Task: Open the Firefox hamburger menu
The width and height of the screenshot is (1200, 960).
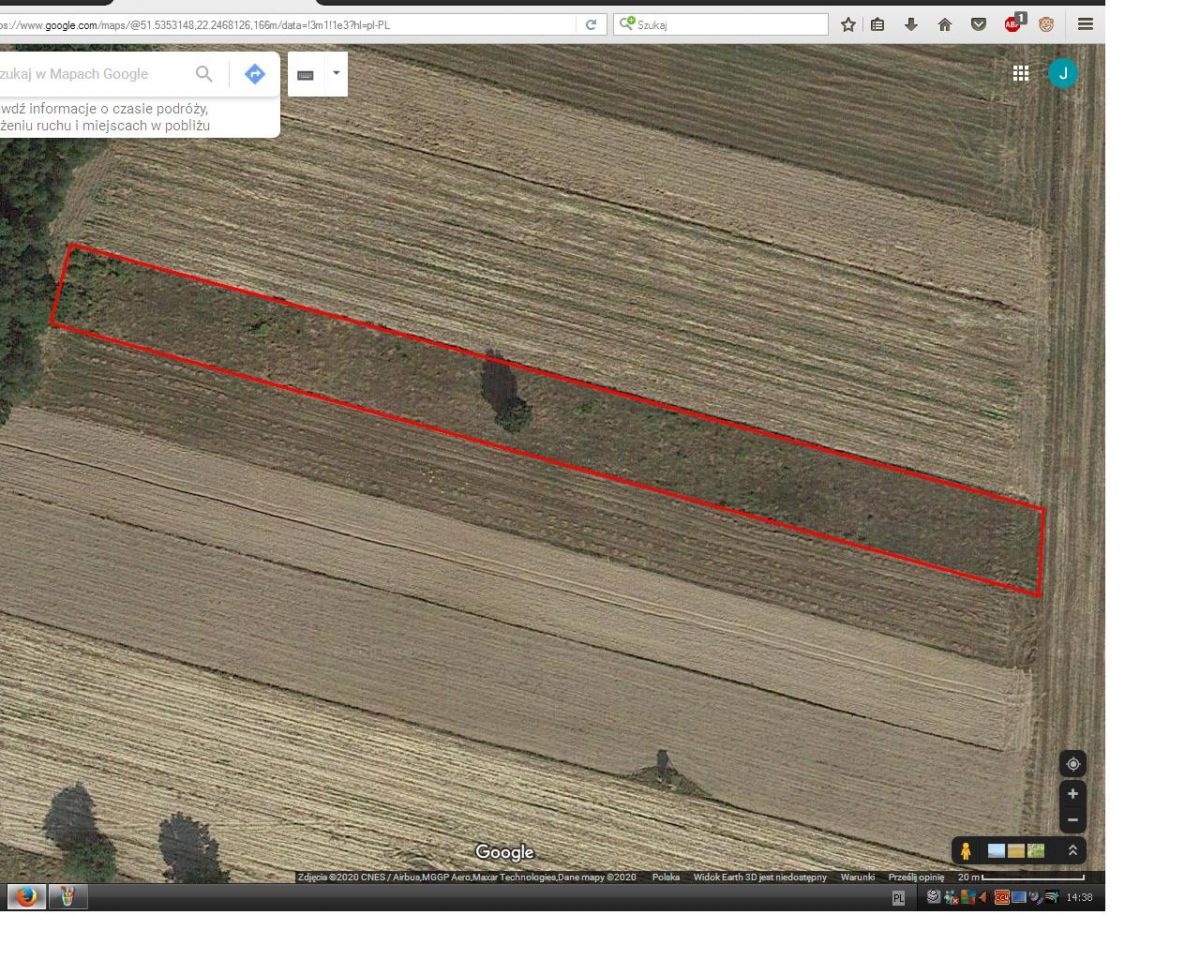Action: pos(1085,25)
